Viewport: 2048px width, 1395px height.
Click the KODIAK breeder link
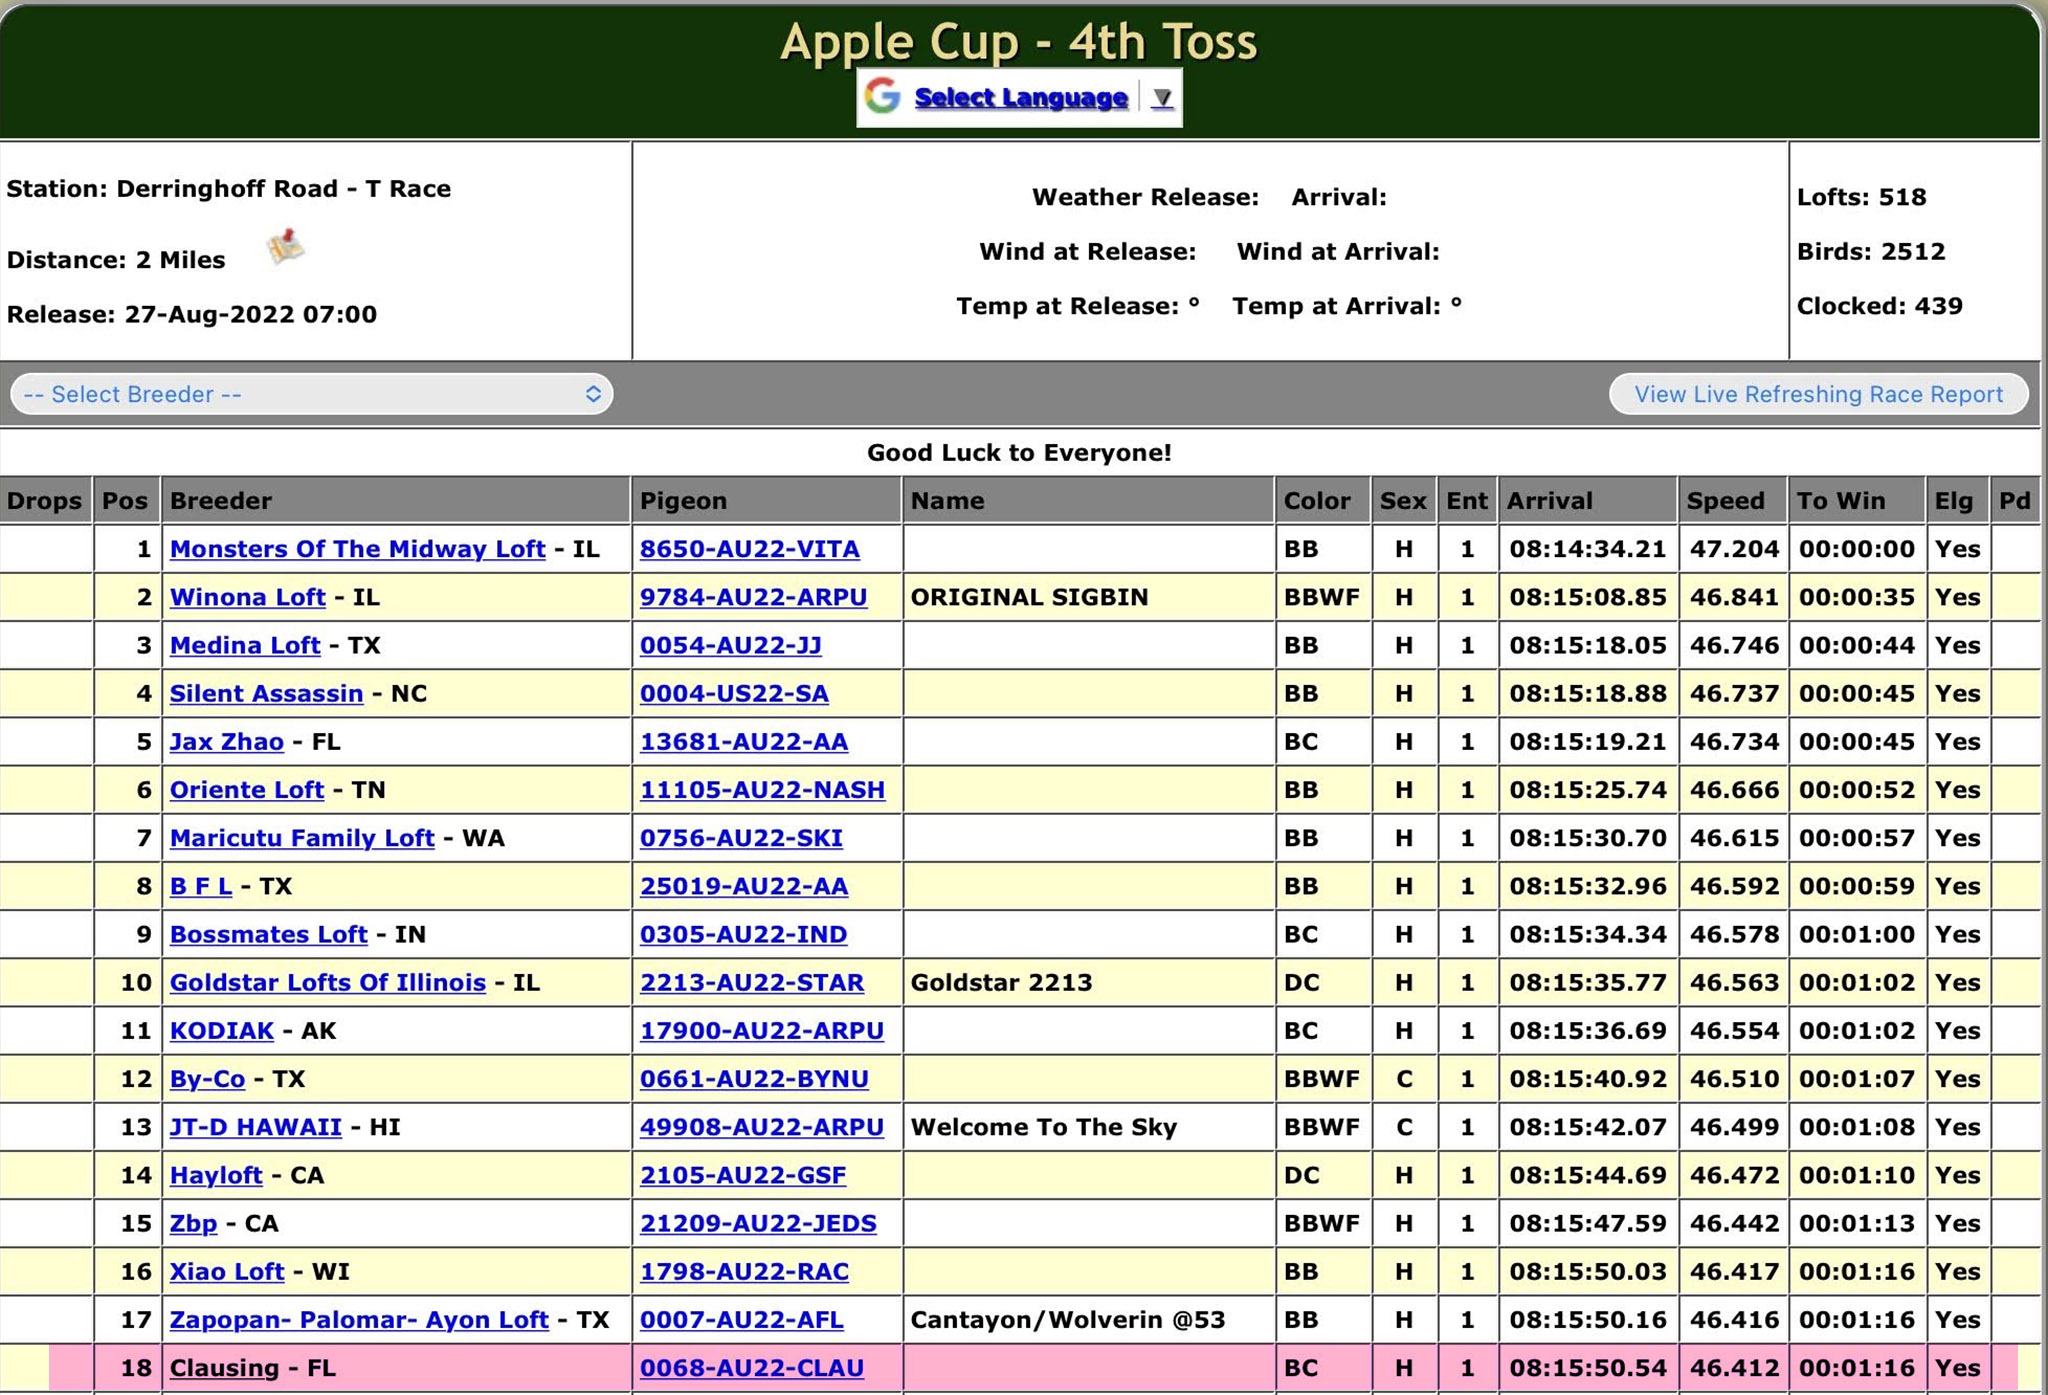221,1030
